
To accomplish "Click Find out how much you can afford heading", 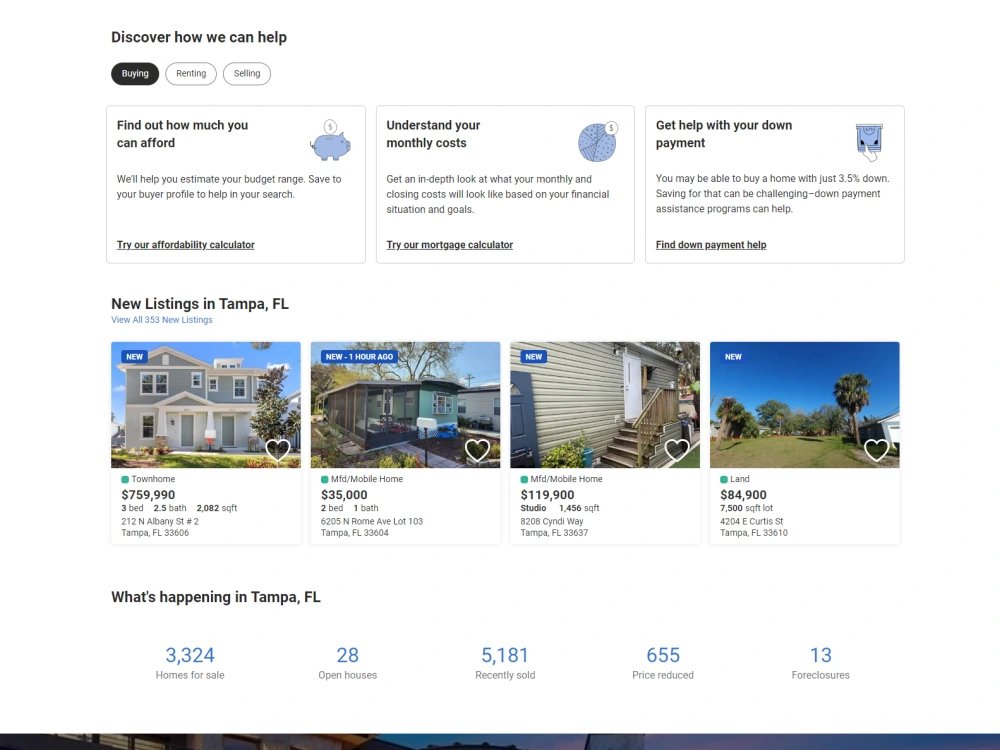I will (182, 134).
